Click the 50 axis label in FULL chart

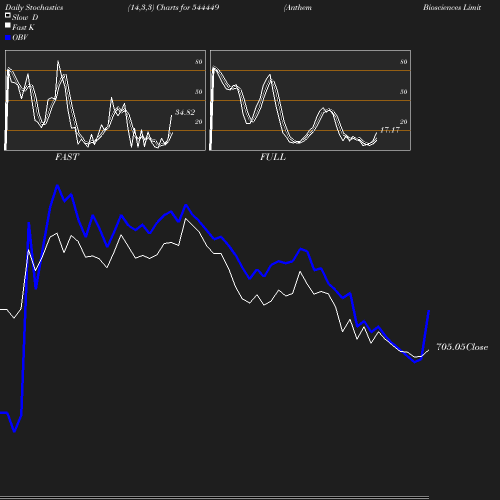tap(404, 92)
